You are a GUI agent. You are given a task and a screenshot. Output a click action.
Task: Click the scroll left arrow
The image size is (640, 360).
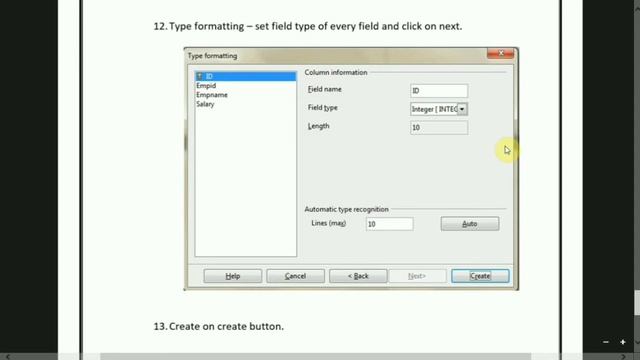coord(7,357)
